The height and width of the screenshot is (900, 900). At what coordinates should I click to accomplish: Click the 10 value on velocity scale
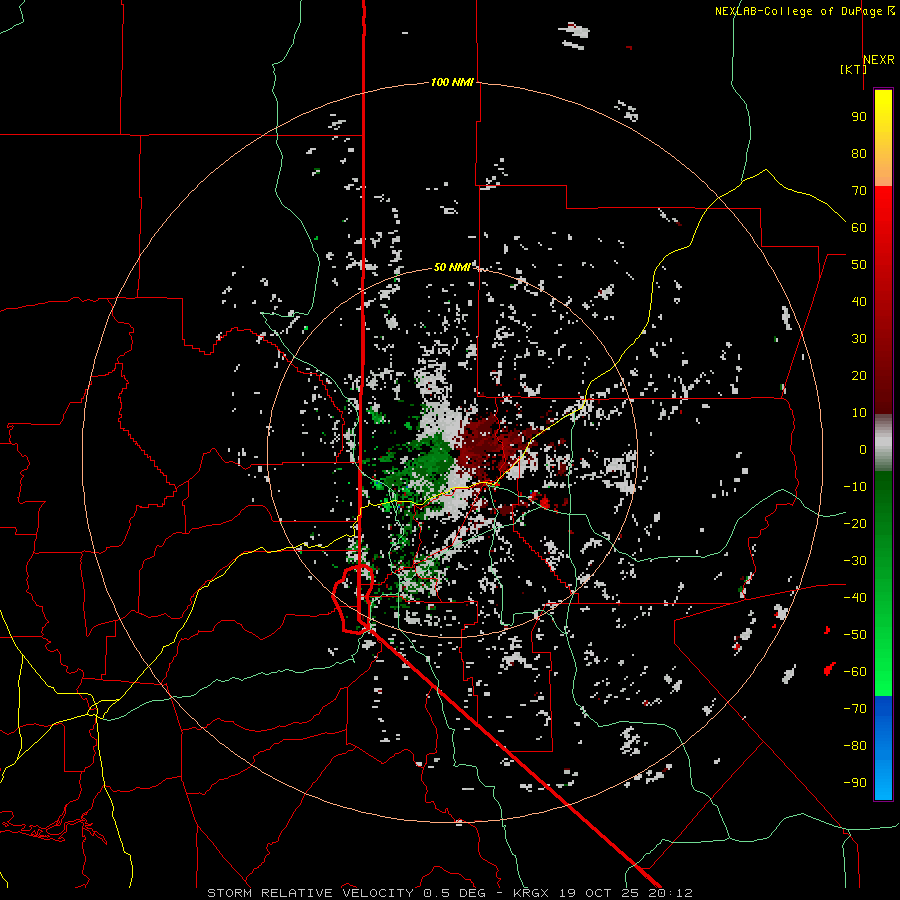(x=859, y=413)
